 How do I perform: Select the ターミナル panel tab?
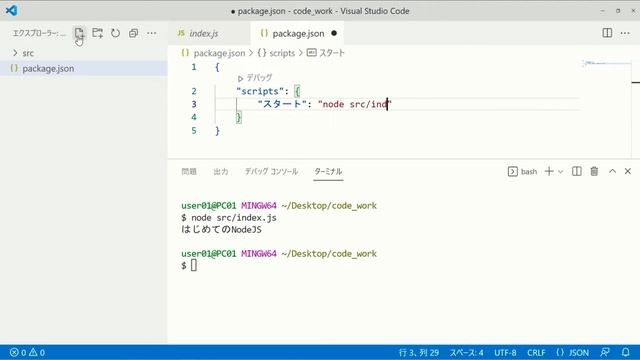coord(328,171)
